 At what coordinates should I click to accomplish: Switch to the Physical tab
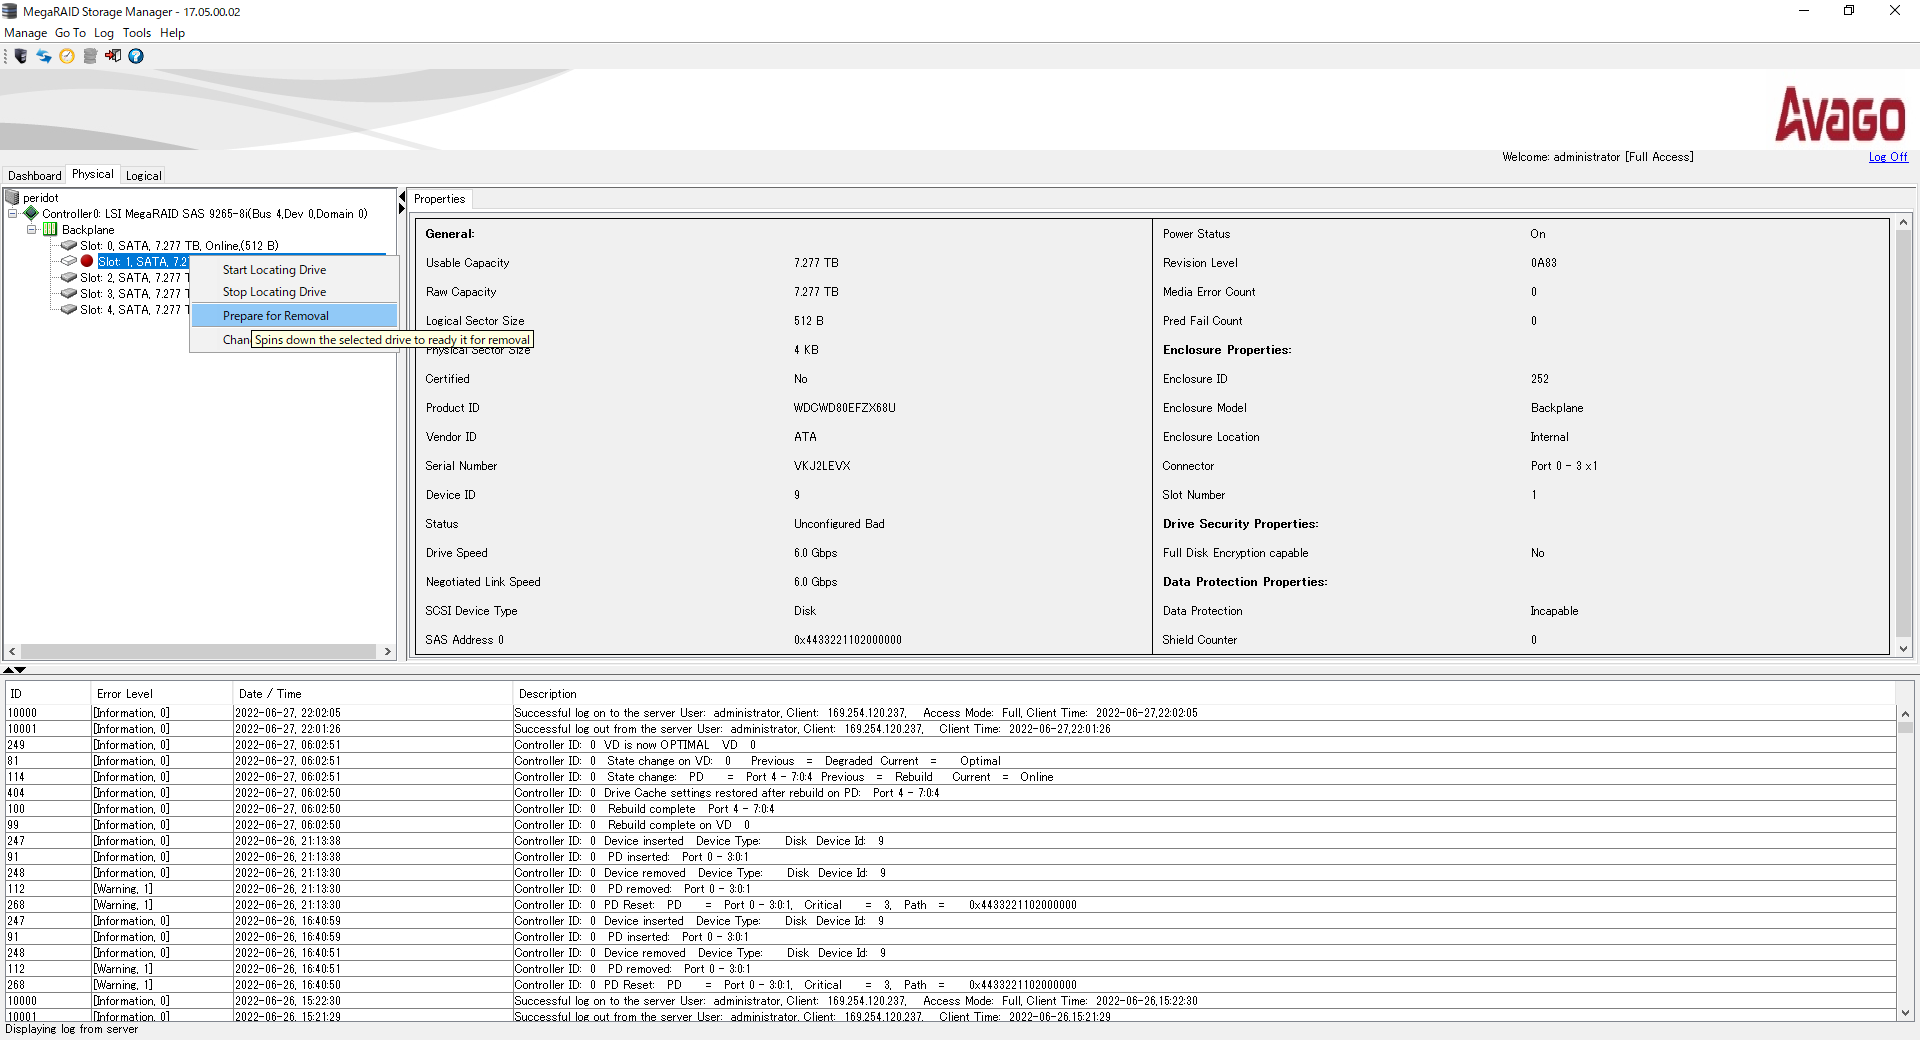pyautogui.click(x=93, y=174)
